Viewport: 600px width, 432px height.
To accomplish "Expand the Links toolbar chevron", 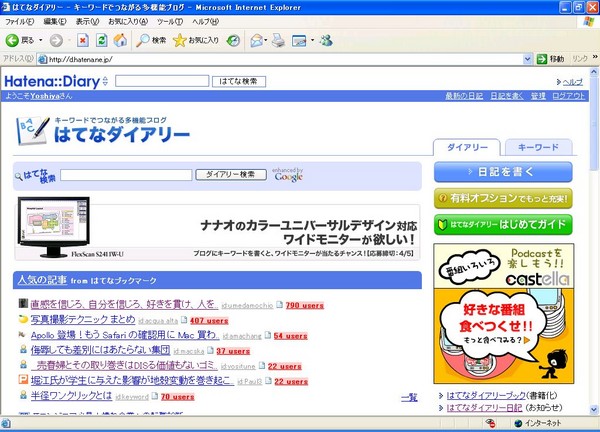I will pyautogui.click(x=595, y=57).
